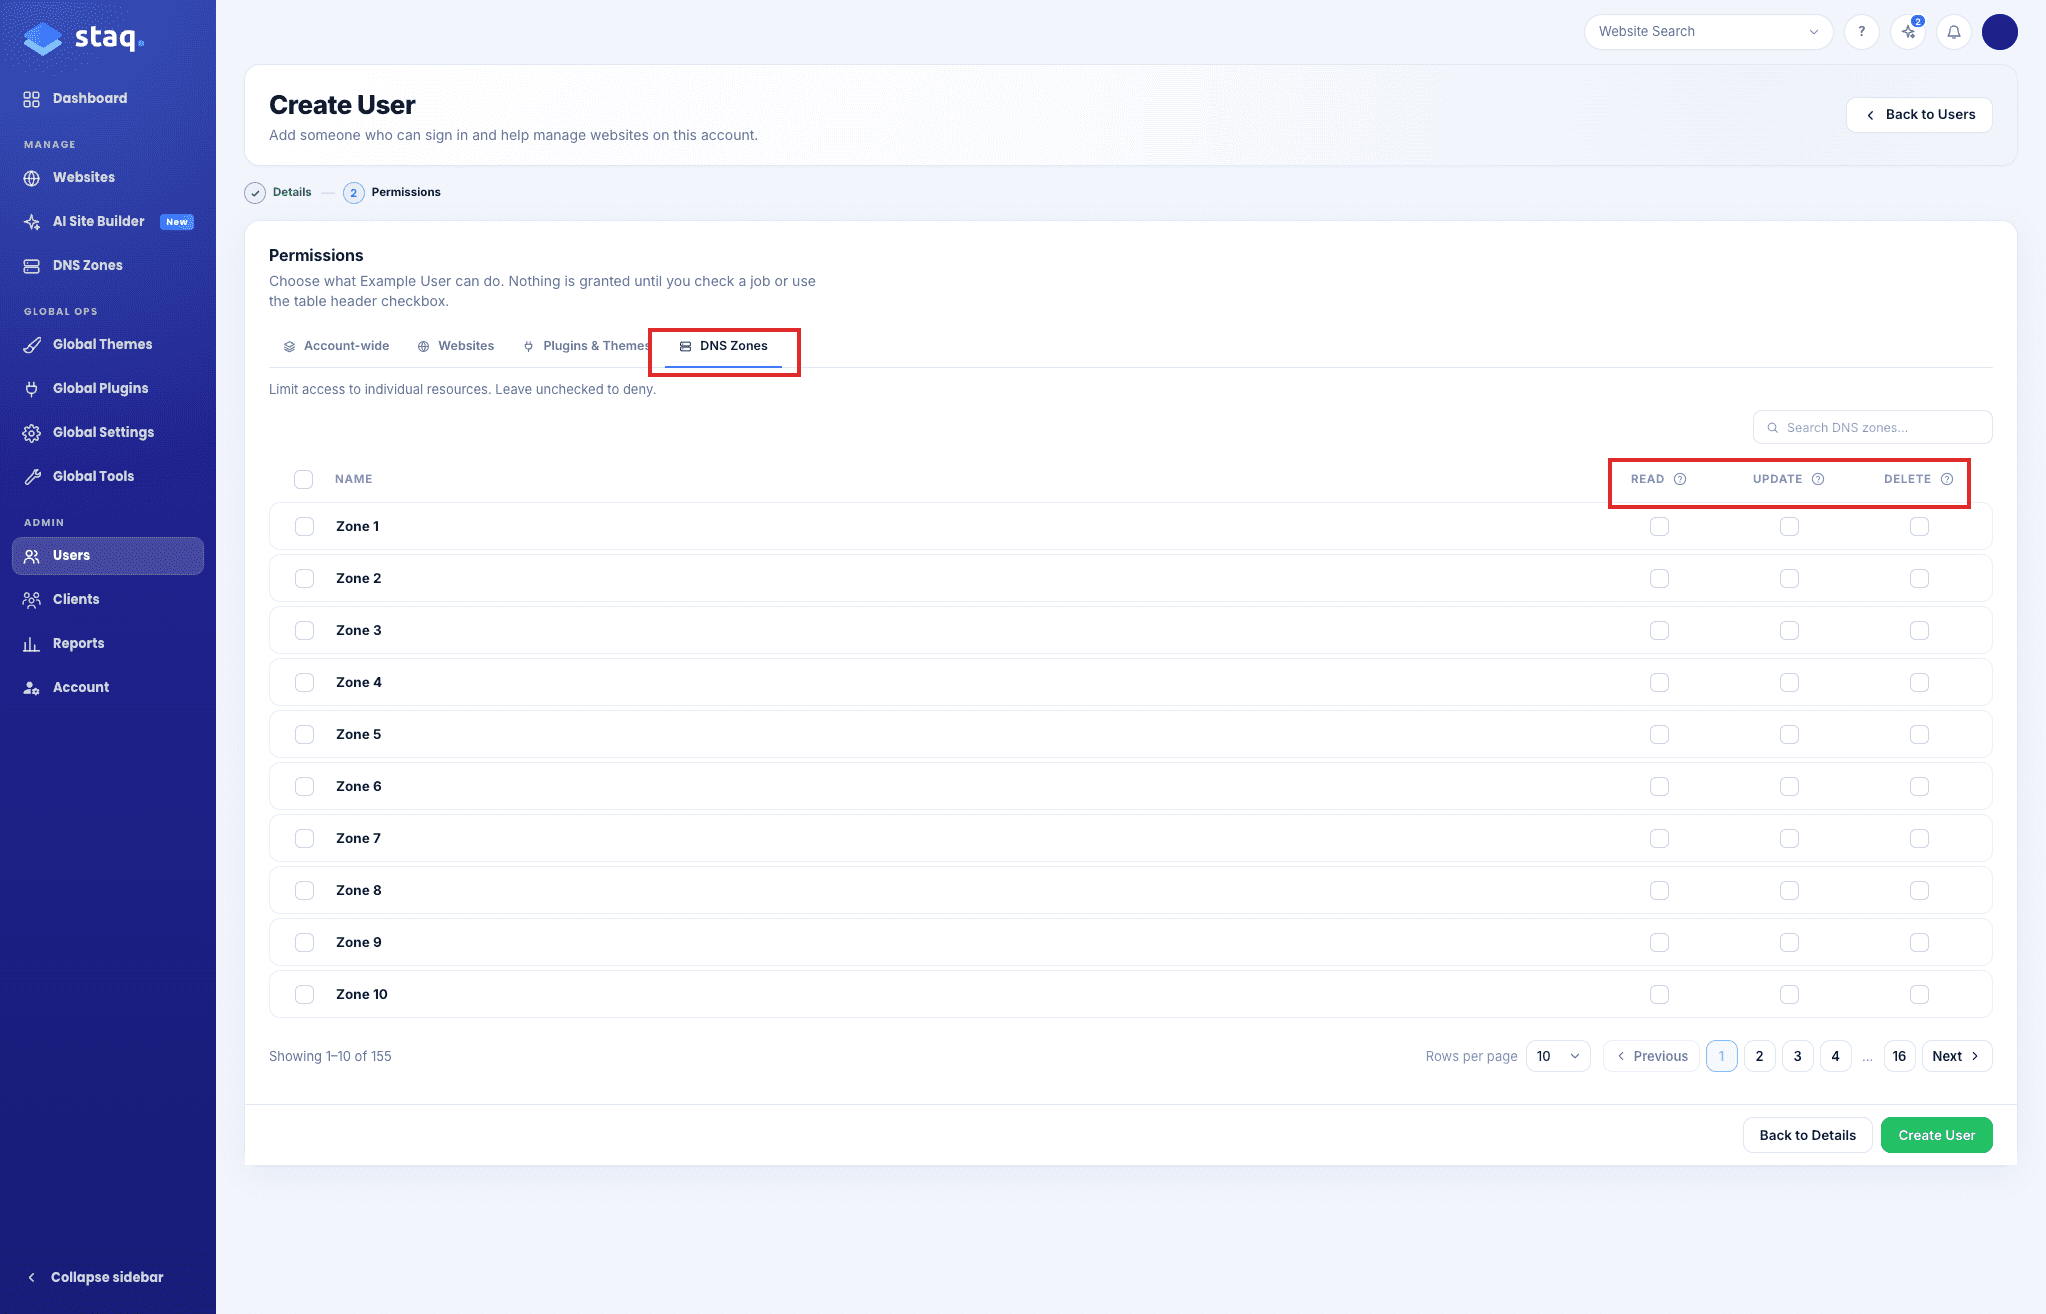Check the Zone 1 row checkbox
2046x1314 pixels.
(x=305, y=526)
